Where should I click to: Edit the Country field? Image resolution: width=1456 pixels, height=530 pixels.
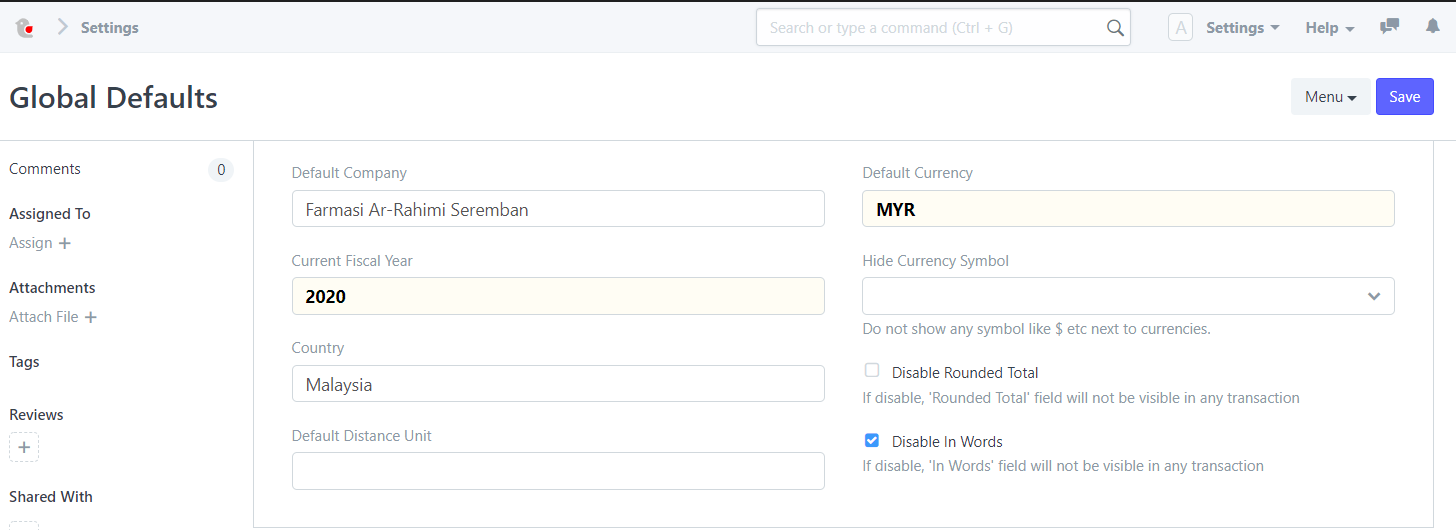tap(558, 384)
